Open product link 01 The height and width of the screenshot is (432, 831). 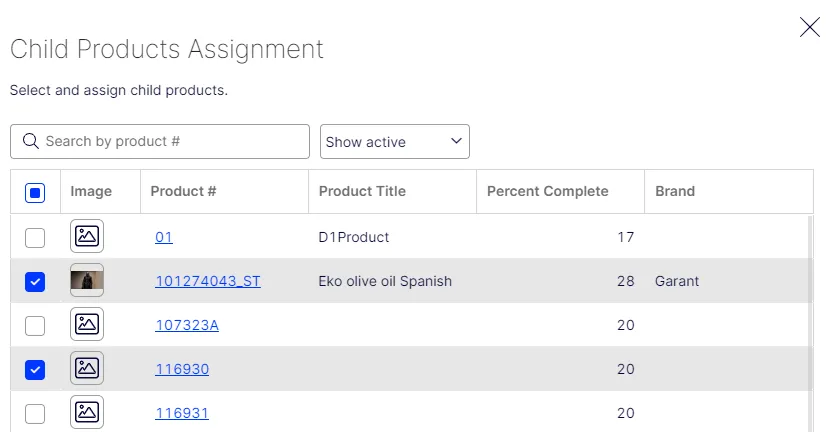[x=164, y=237]
